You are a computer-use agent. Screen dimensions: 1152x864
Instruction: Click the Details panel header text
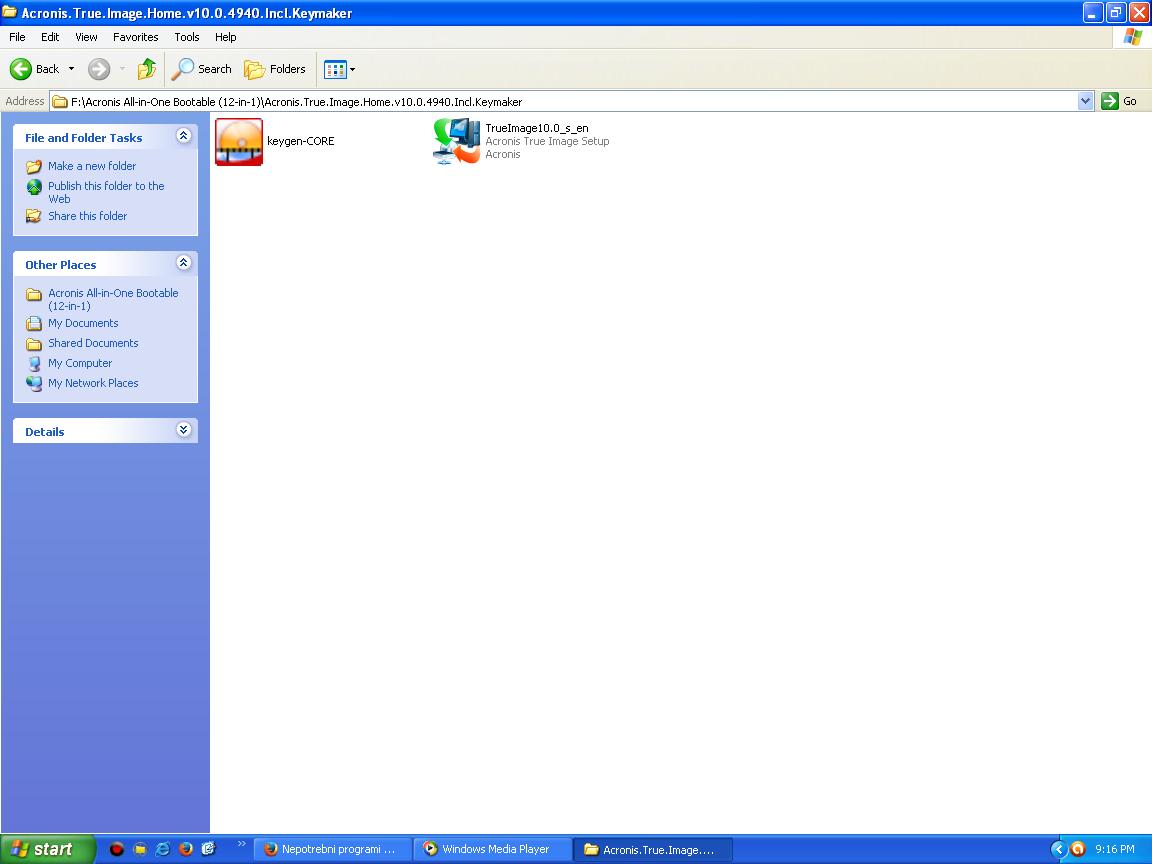(45, 432)
